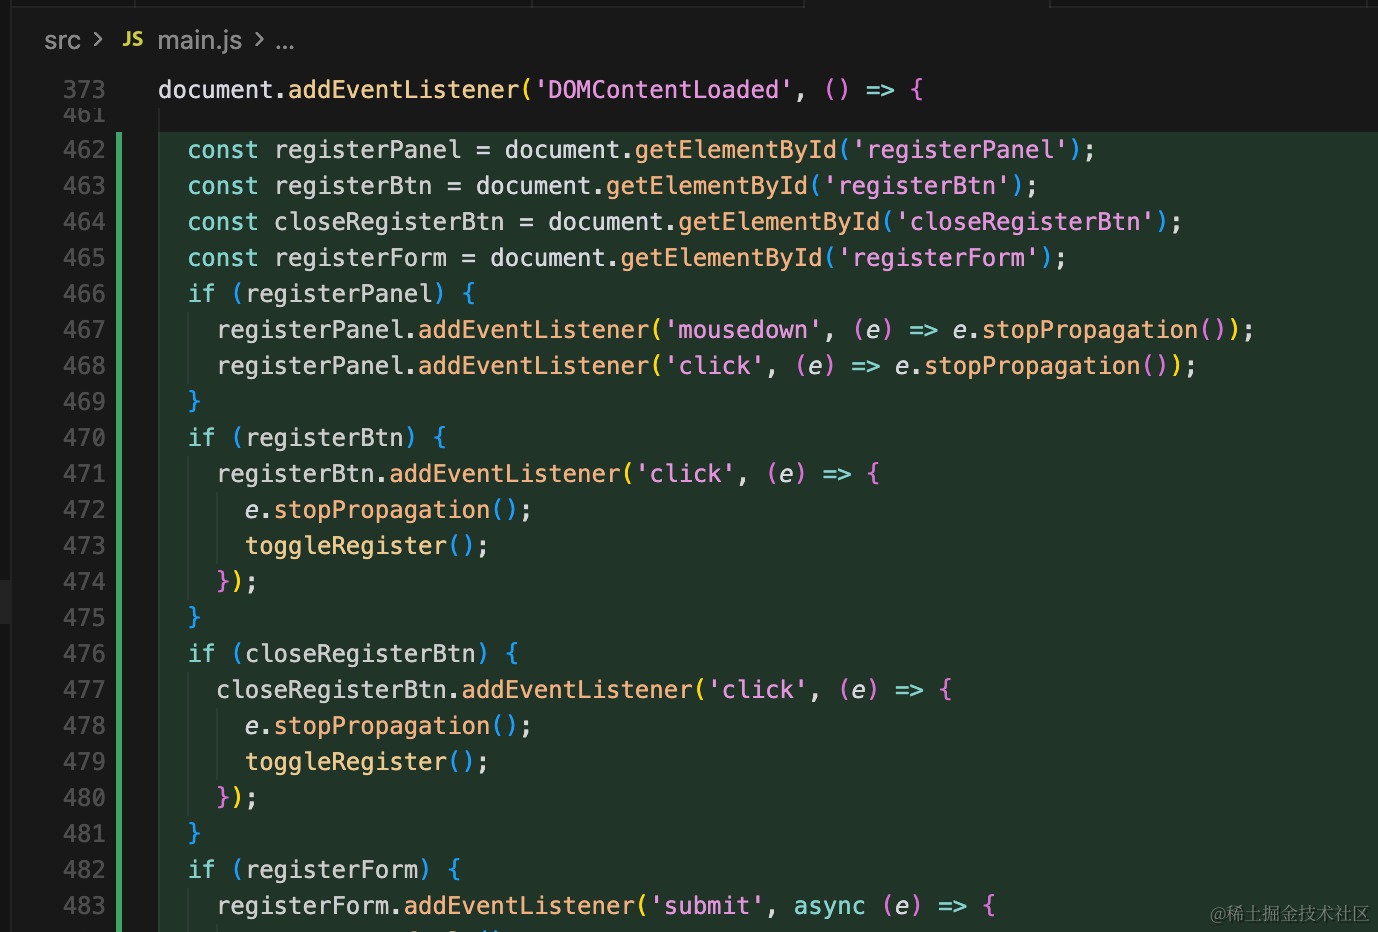Click 'click' string on line 468

pos(714,366)
